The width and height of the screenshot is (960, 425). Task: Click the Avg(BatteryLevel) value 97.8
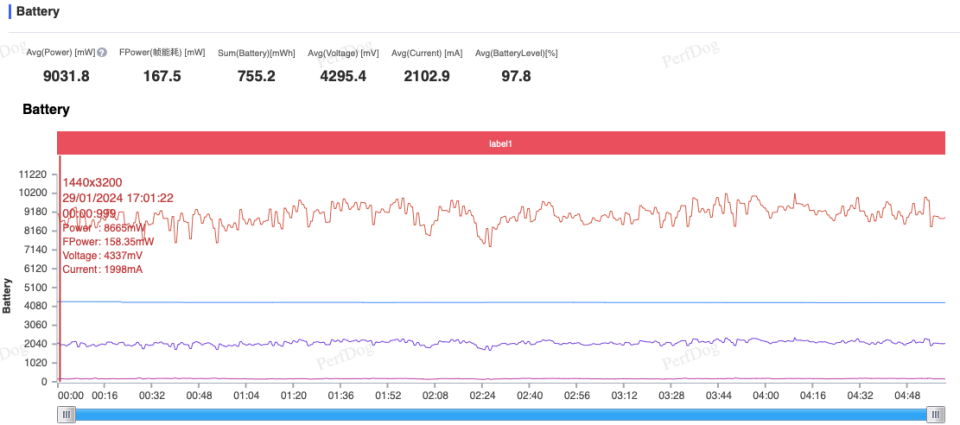[516, 77]
